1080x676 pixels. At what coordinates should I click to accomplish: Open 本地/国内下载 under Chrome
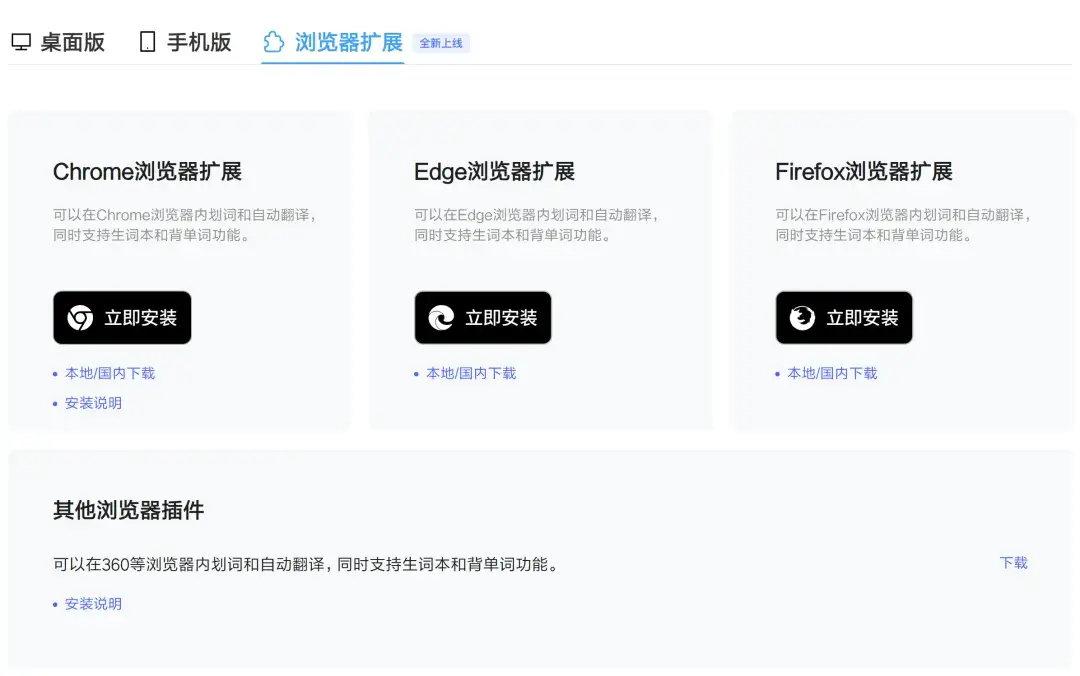[x=110, y=373]
